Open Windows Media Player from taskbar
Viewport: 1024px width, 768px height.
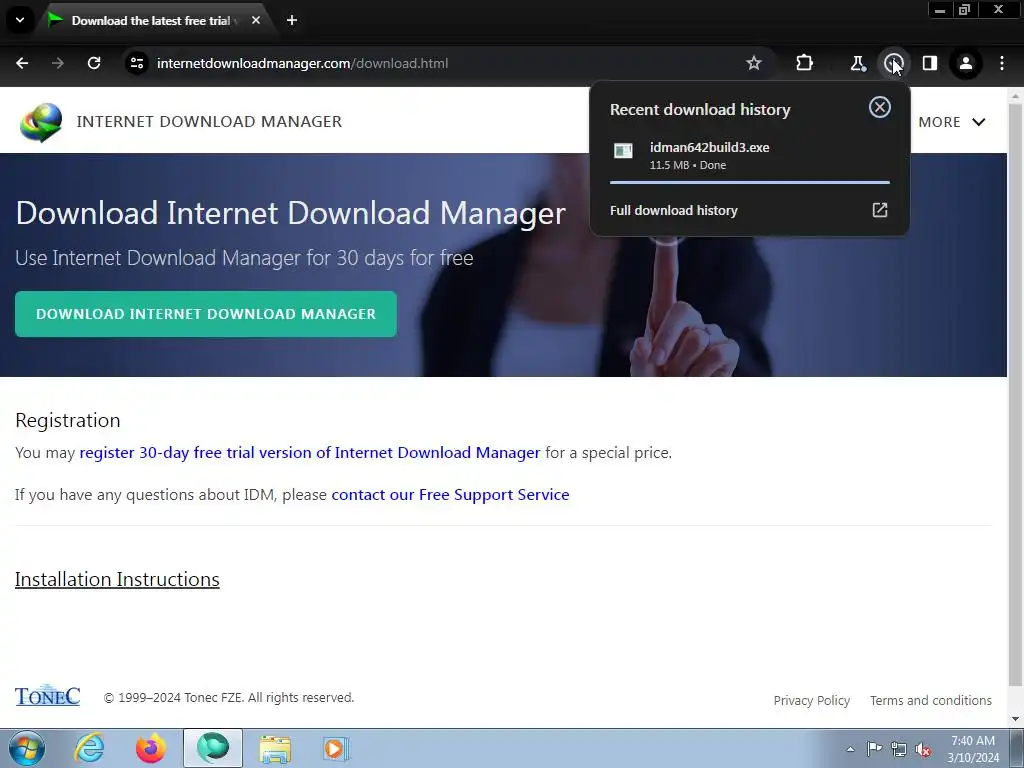pos(337,748)
